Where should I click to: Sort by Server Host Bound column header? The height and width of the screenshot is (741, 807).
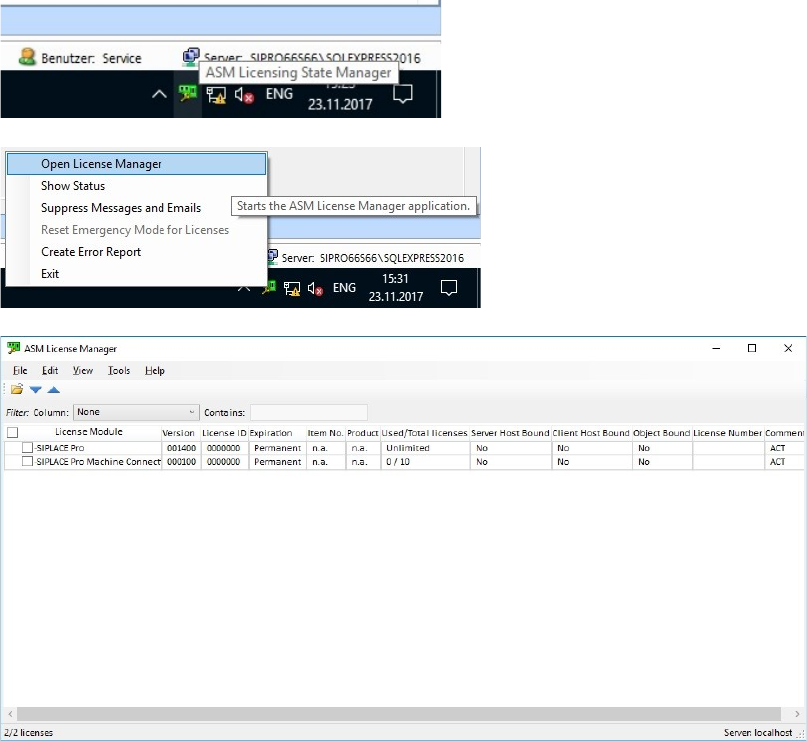(x=510, y=433)
